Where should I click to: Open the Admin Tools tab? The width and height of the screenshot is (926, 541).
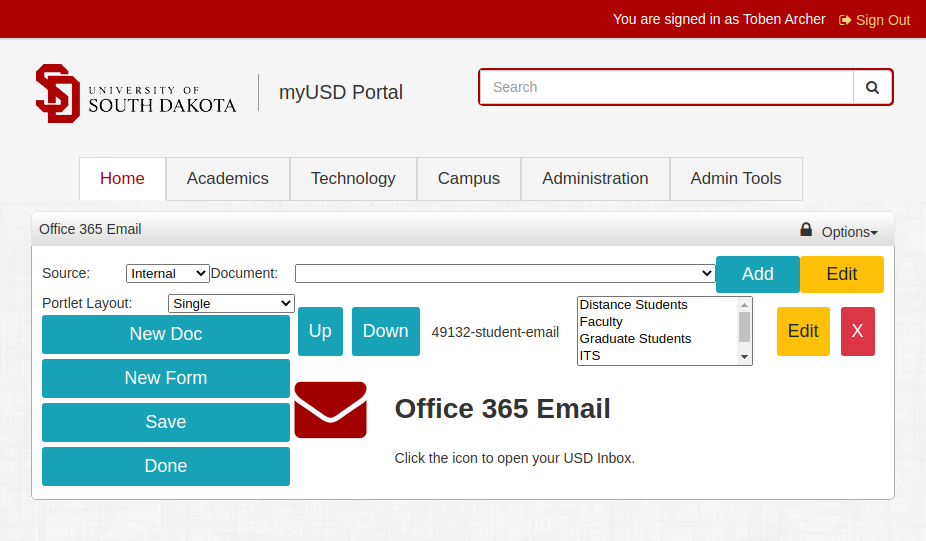coord(736,179)
